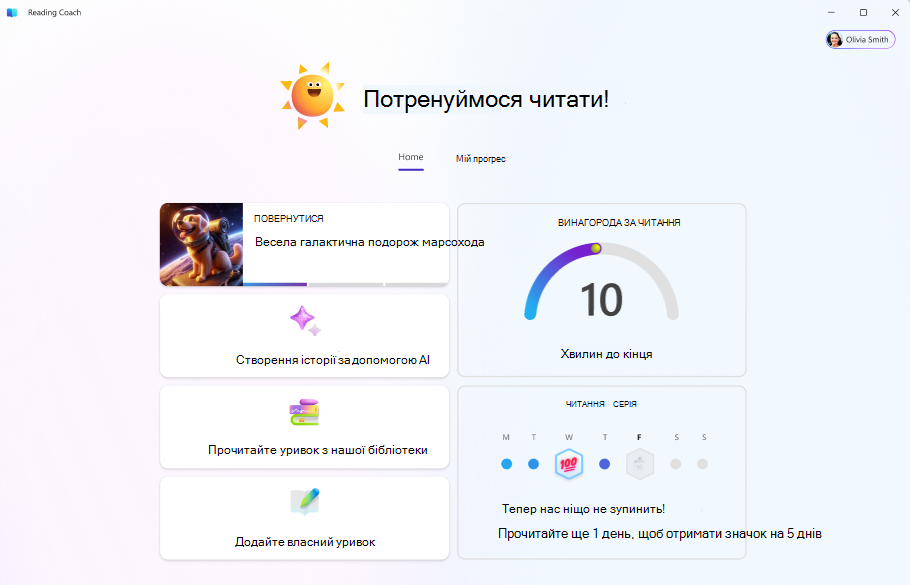Click the ВИНАГОРОДА ЗА ЧИТАННЯ heading

619,222
